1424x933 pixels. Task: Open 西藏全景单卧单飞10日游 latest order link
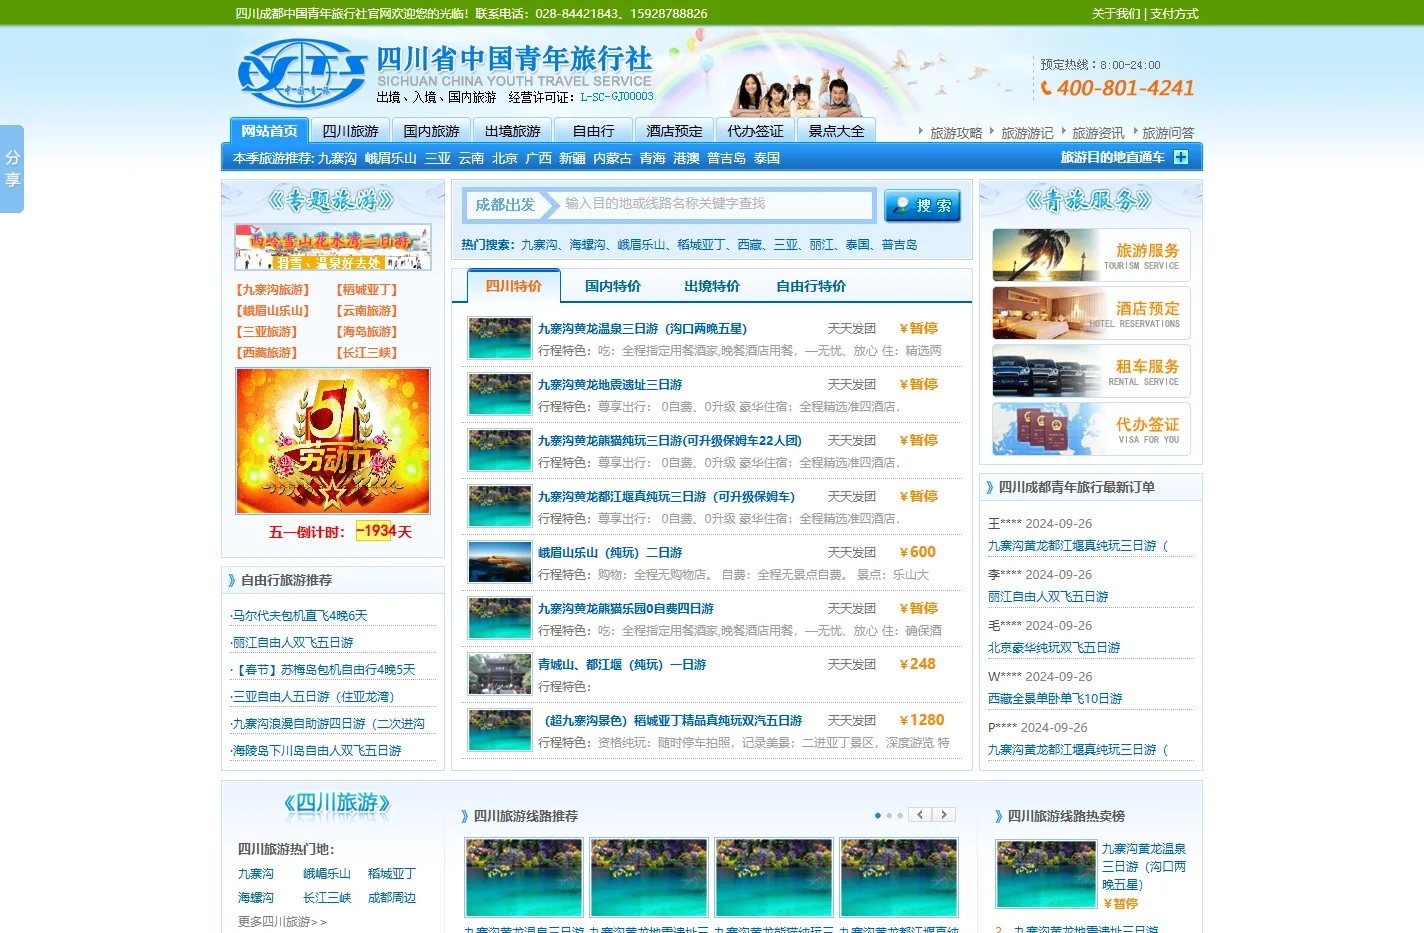tap(1055, 699)
